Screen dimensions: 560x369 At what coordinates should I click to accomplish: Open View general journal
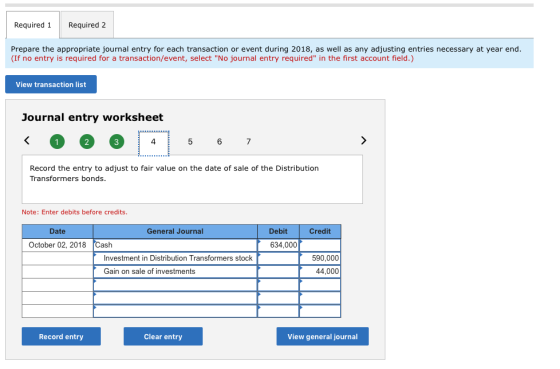[x=322, y=336]
